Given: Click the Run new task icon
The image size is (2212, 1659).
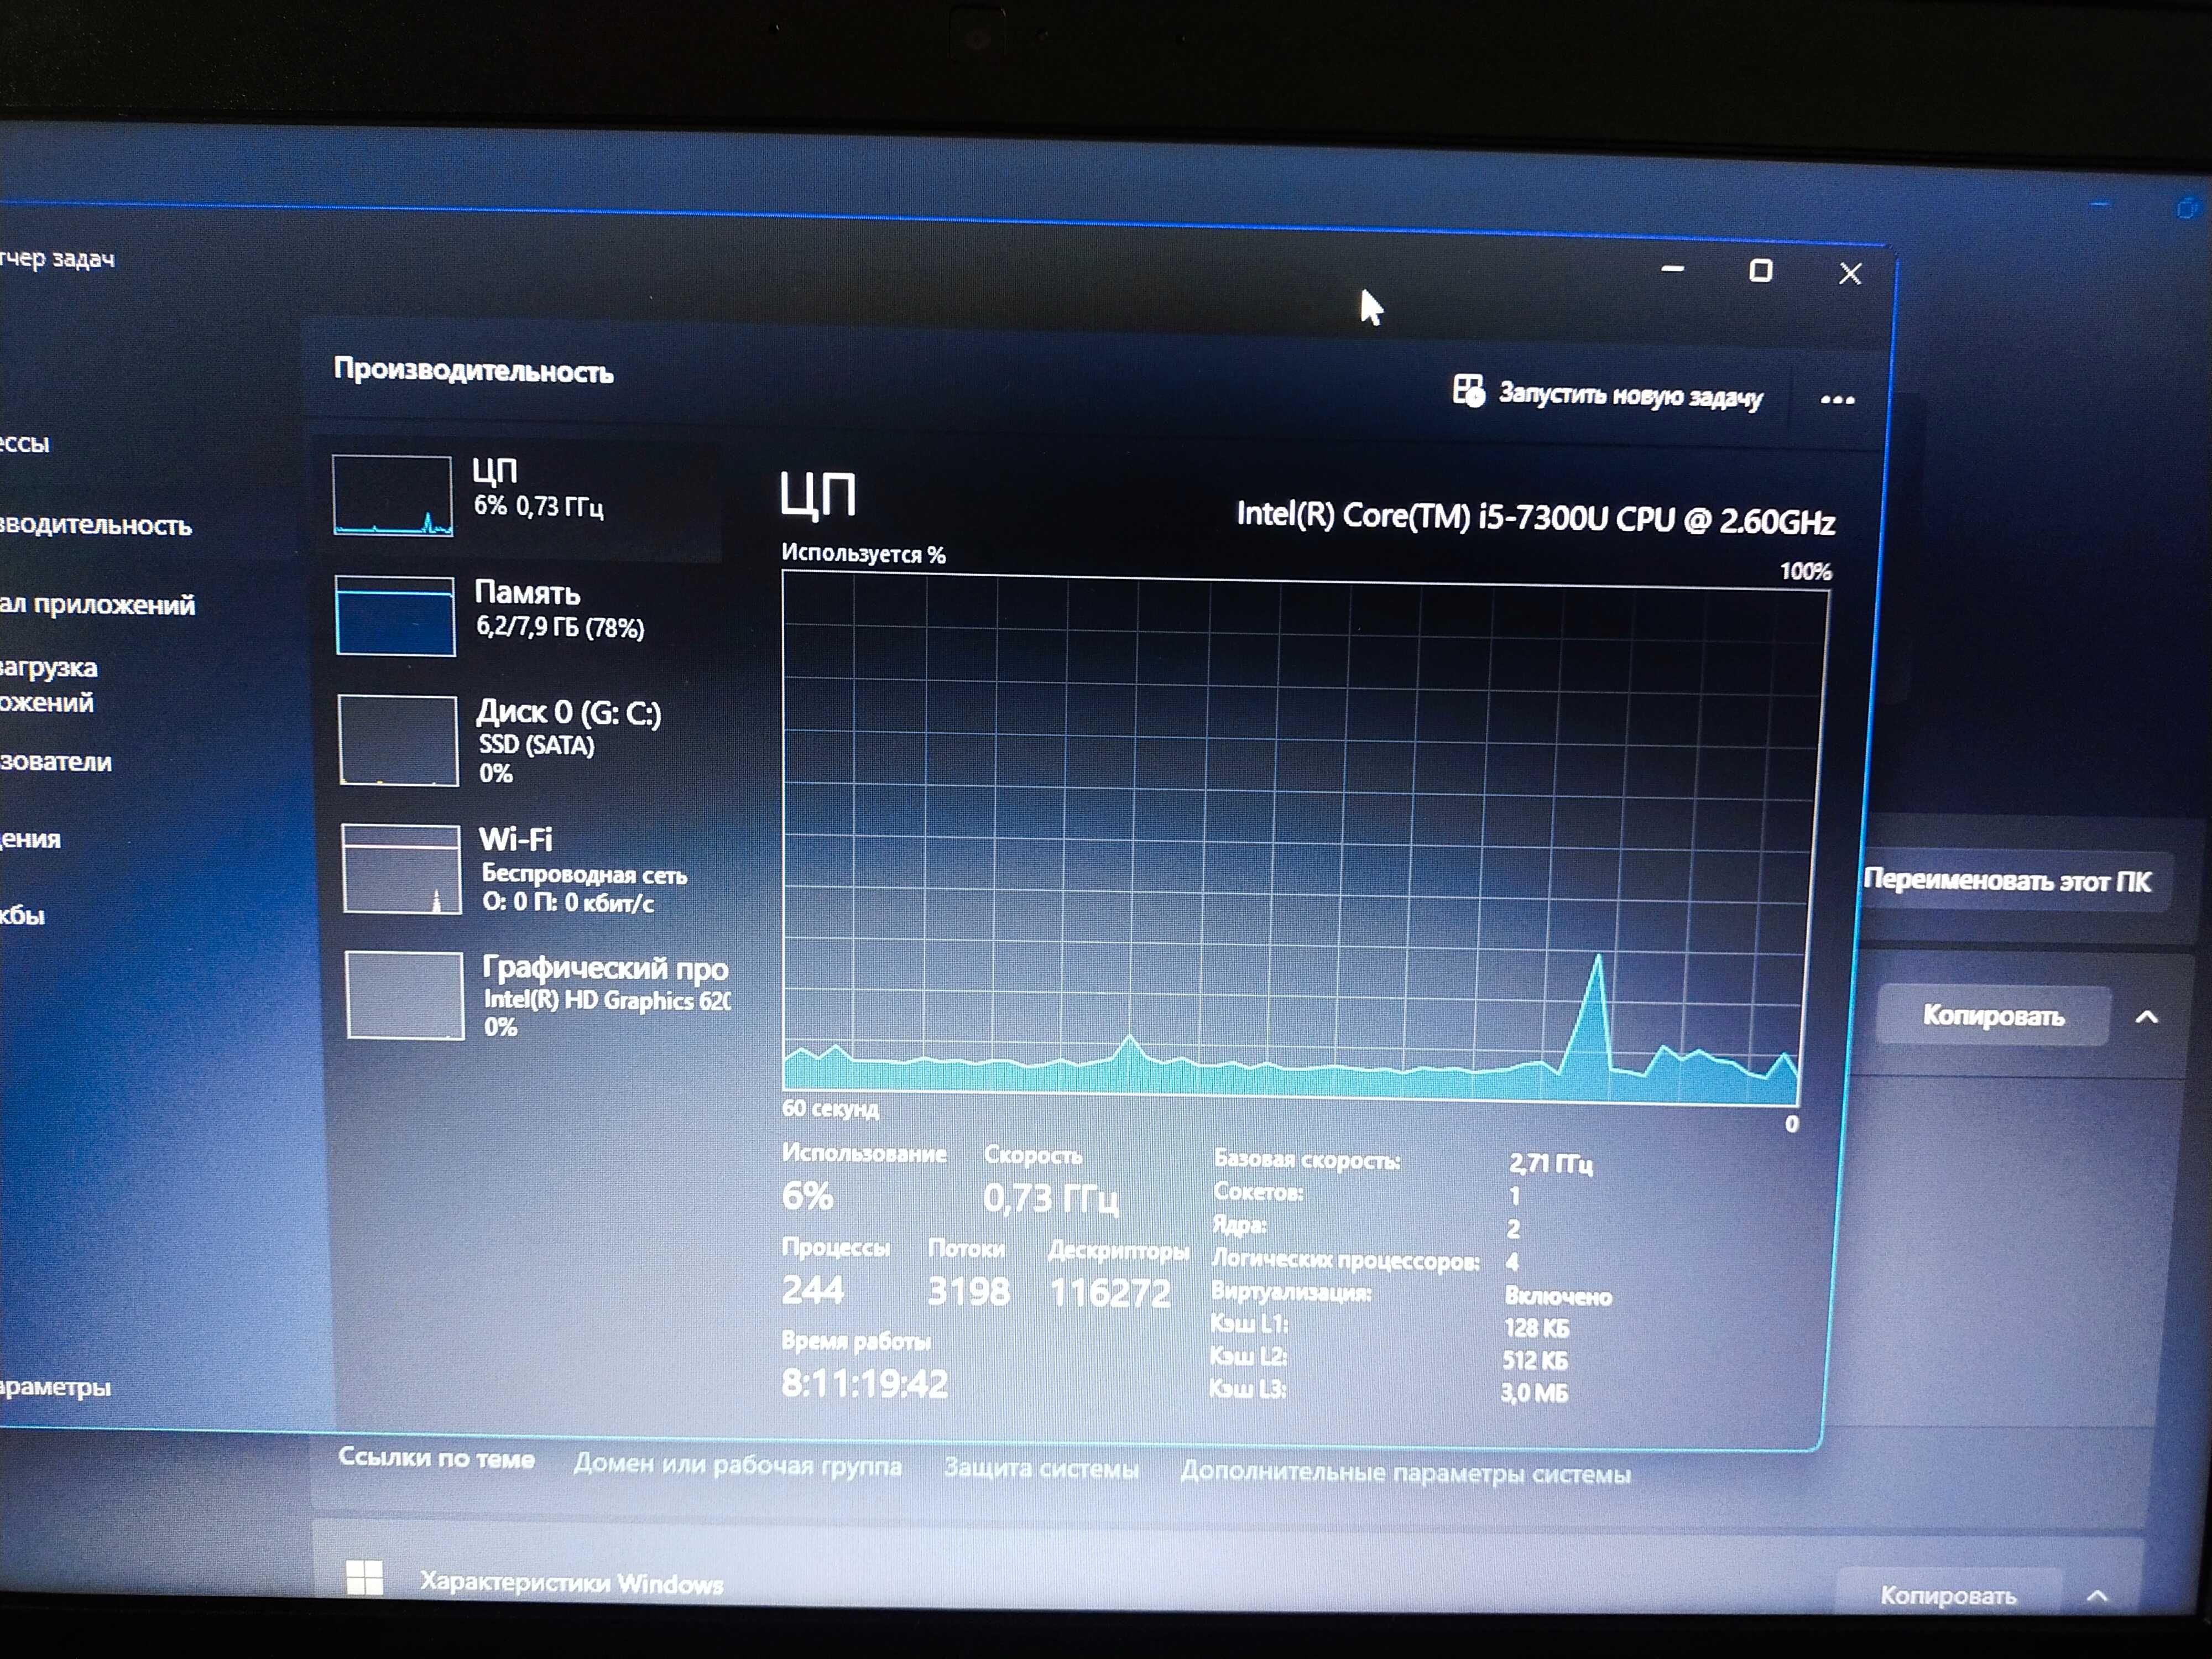Looking at the screenshot, I should click(1468, 391).
